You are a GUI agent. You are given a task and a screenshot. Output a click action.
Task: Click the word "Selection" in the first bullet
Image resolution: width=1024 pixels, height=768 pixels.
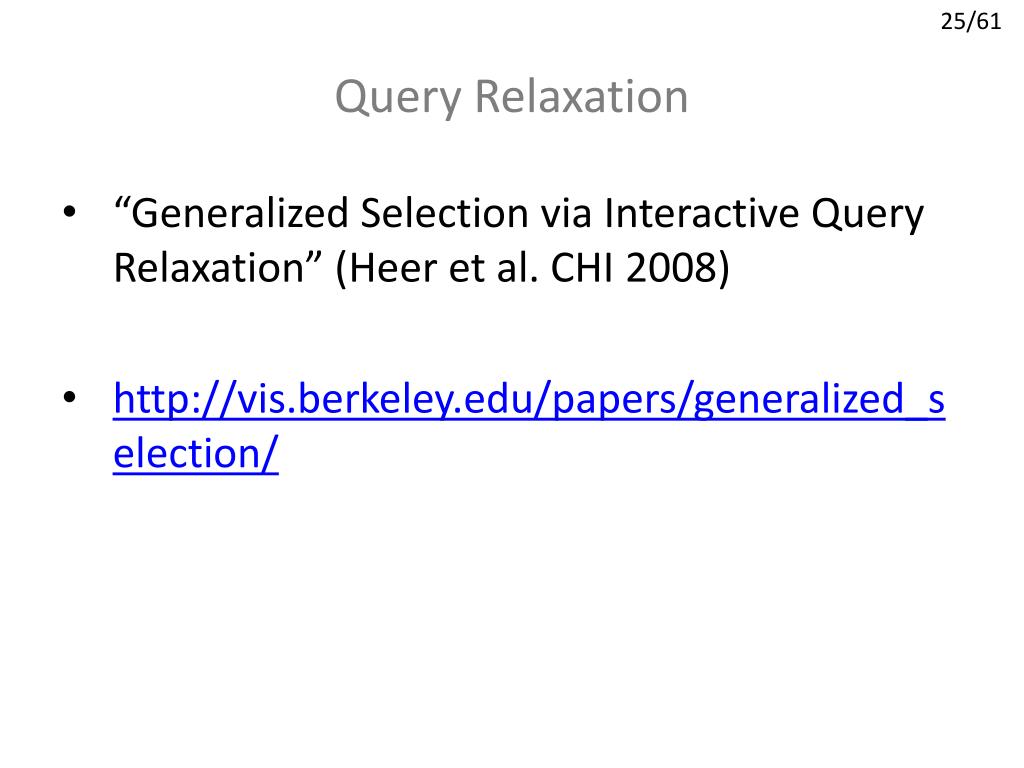point(444,213)
